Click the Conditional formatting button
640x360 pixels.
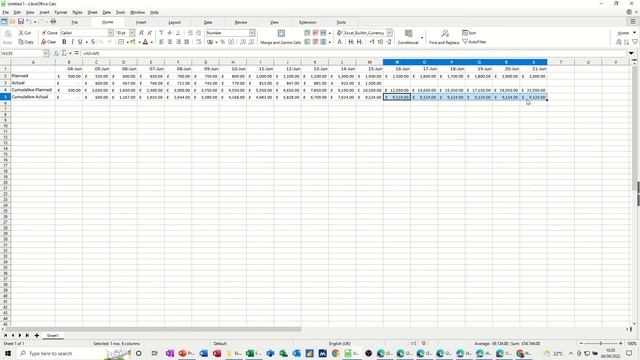point(408,37)
